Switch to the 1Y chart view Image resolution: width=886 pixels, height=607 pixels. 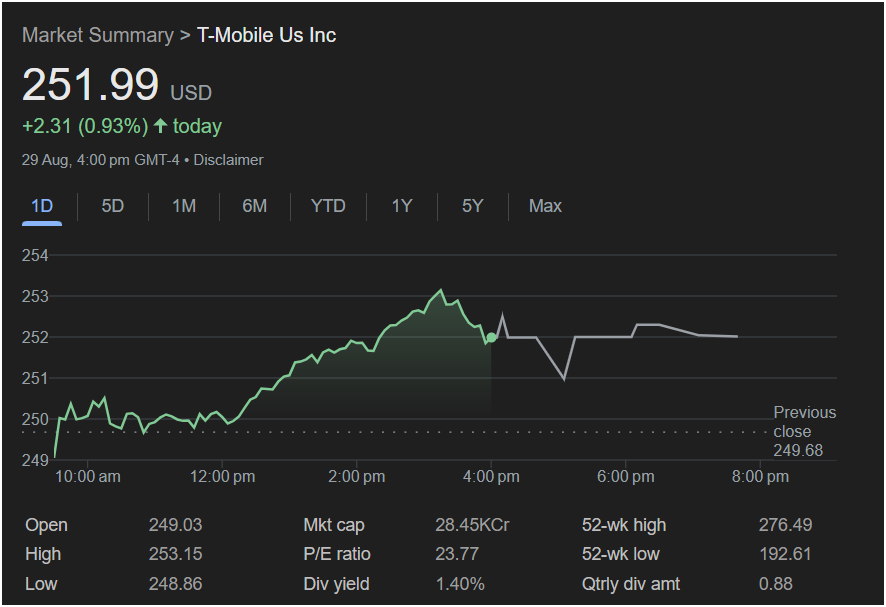pos(402,206)
